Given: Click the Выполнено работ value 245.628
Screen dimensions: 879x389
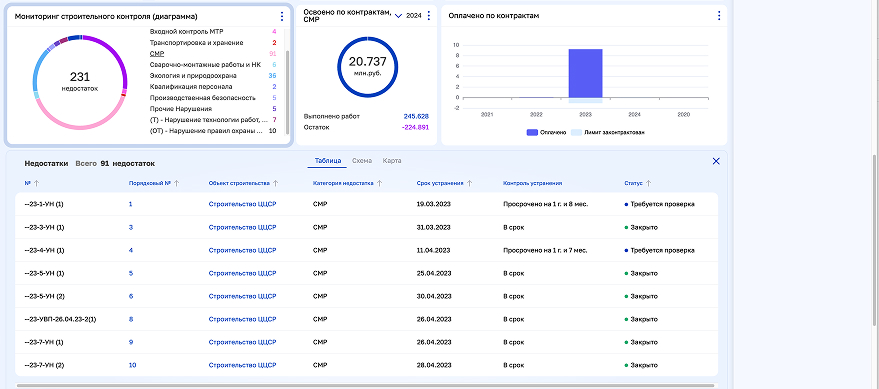Looking at the screenshot, I should point(416,116).
